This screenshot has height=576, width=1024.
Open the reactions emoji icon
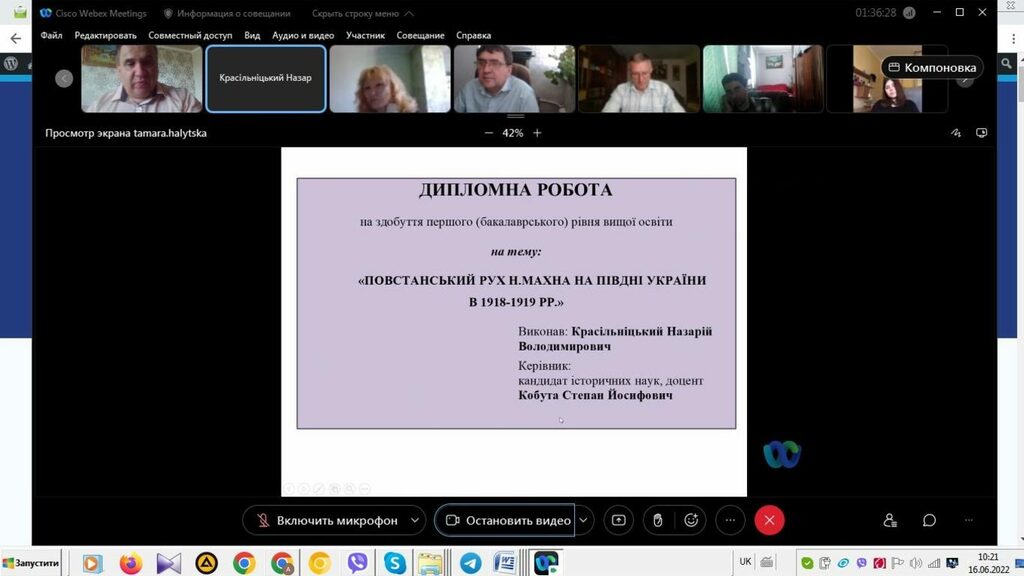point(691,520)
